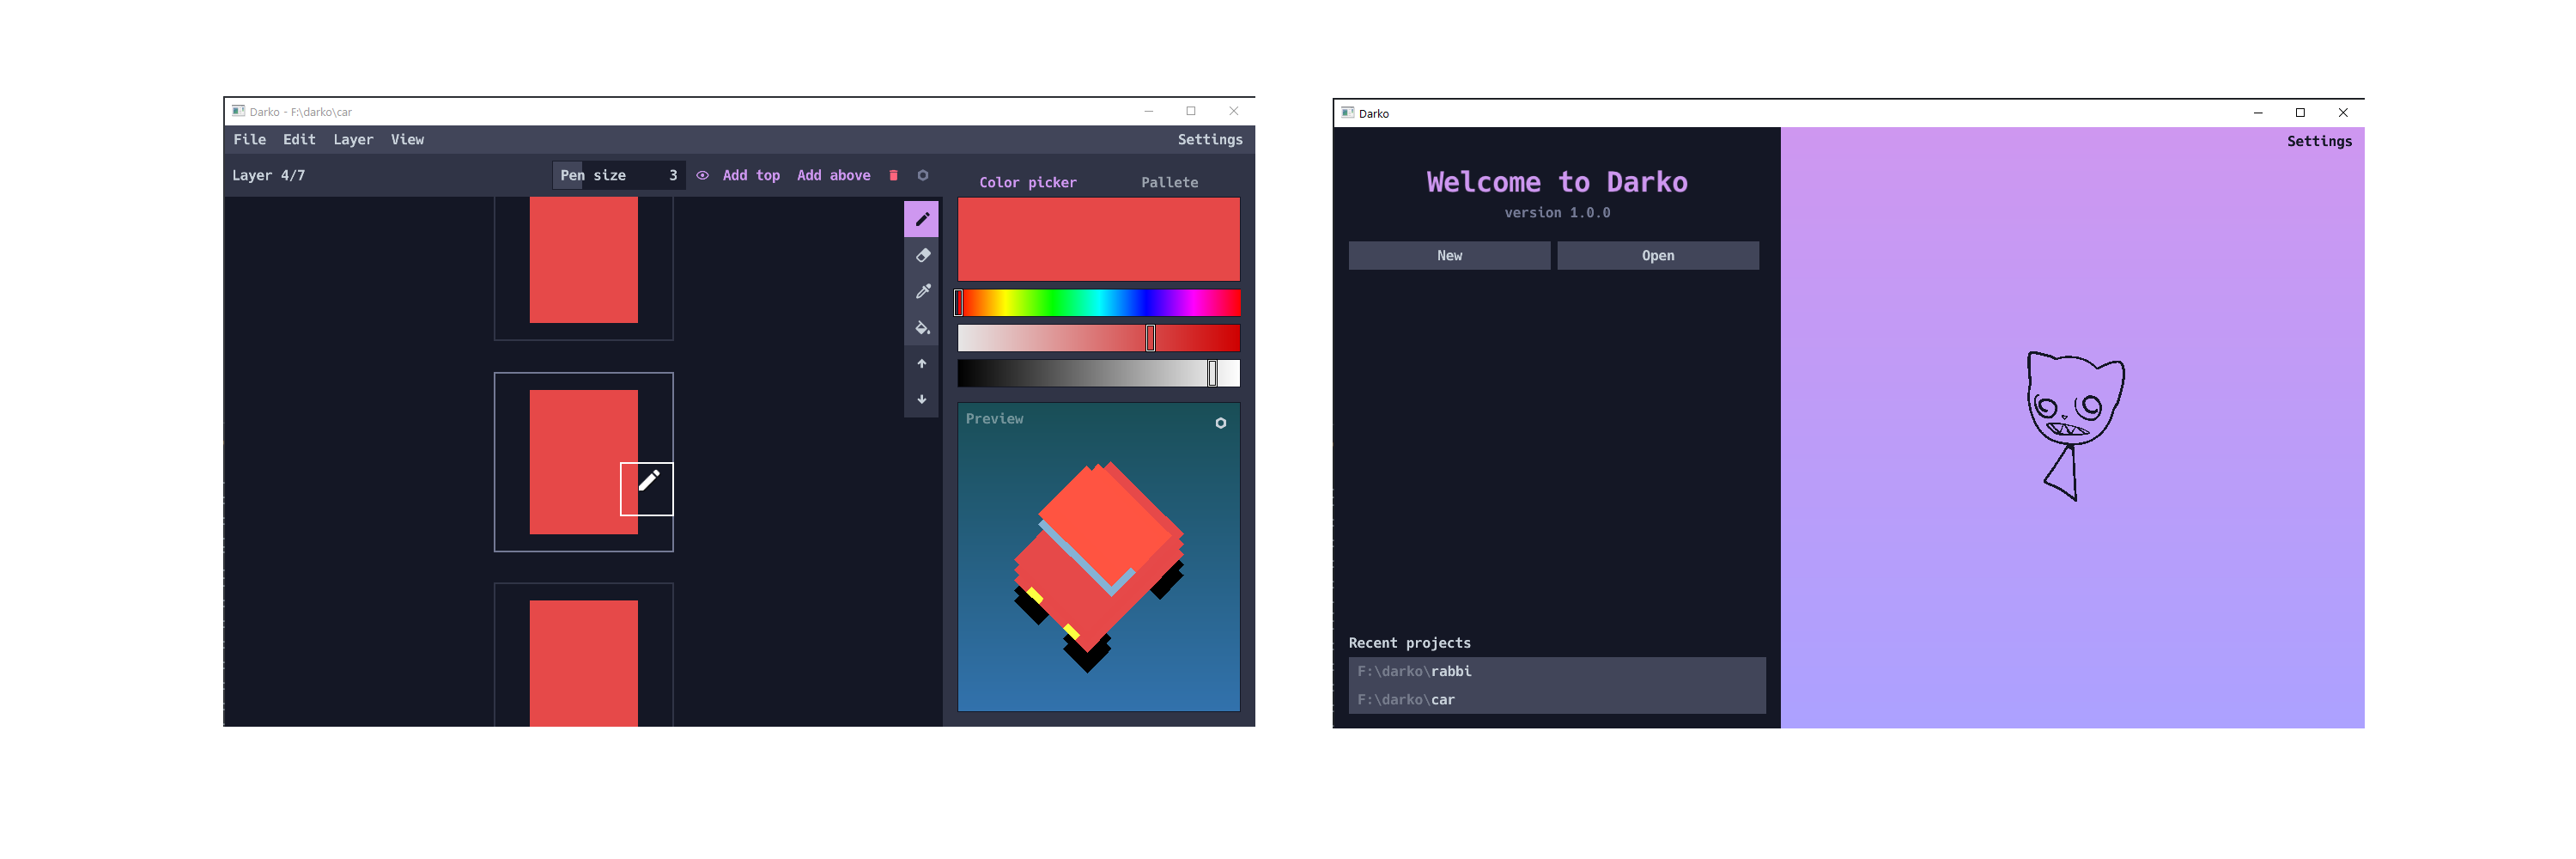
Task: Click the Open project button
Action: coord(1657,255)
